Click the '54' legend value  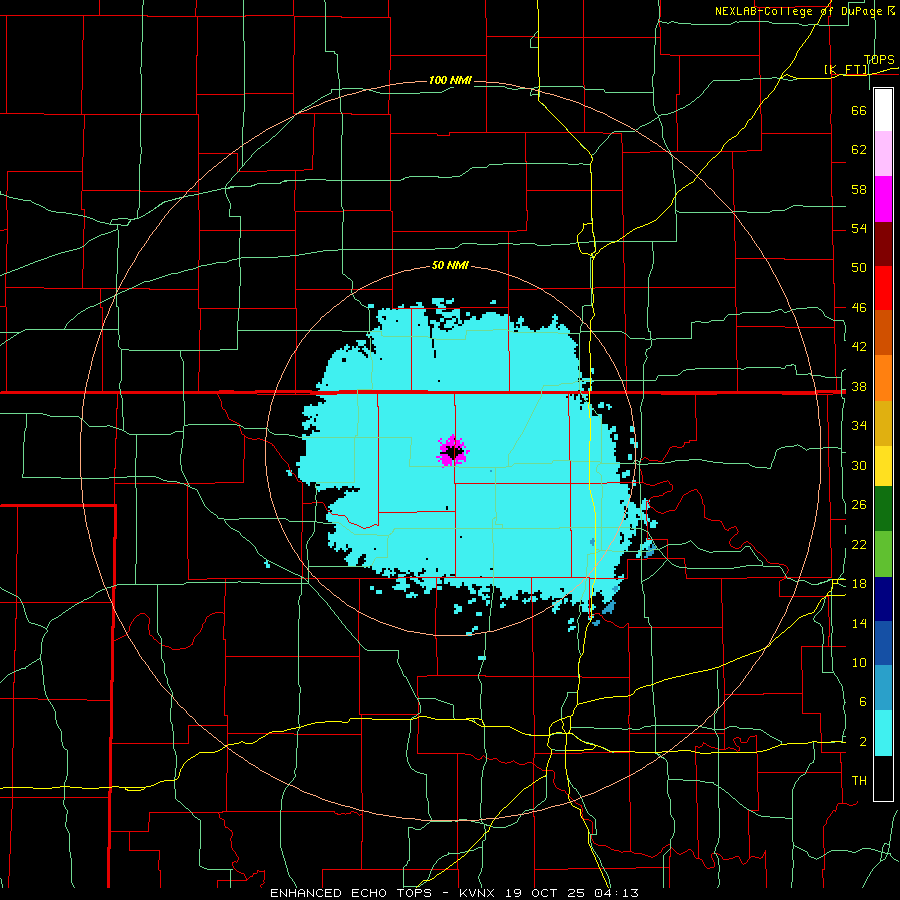859,228
